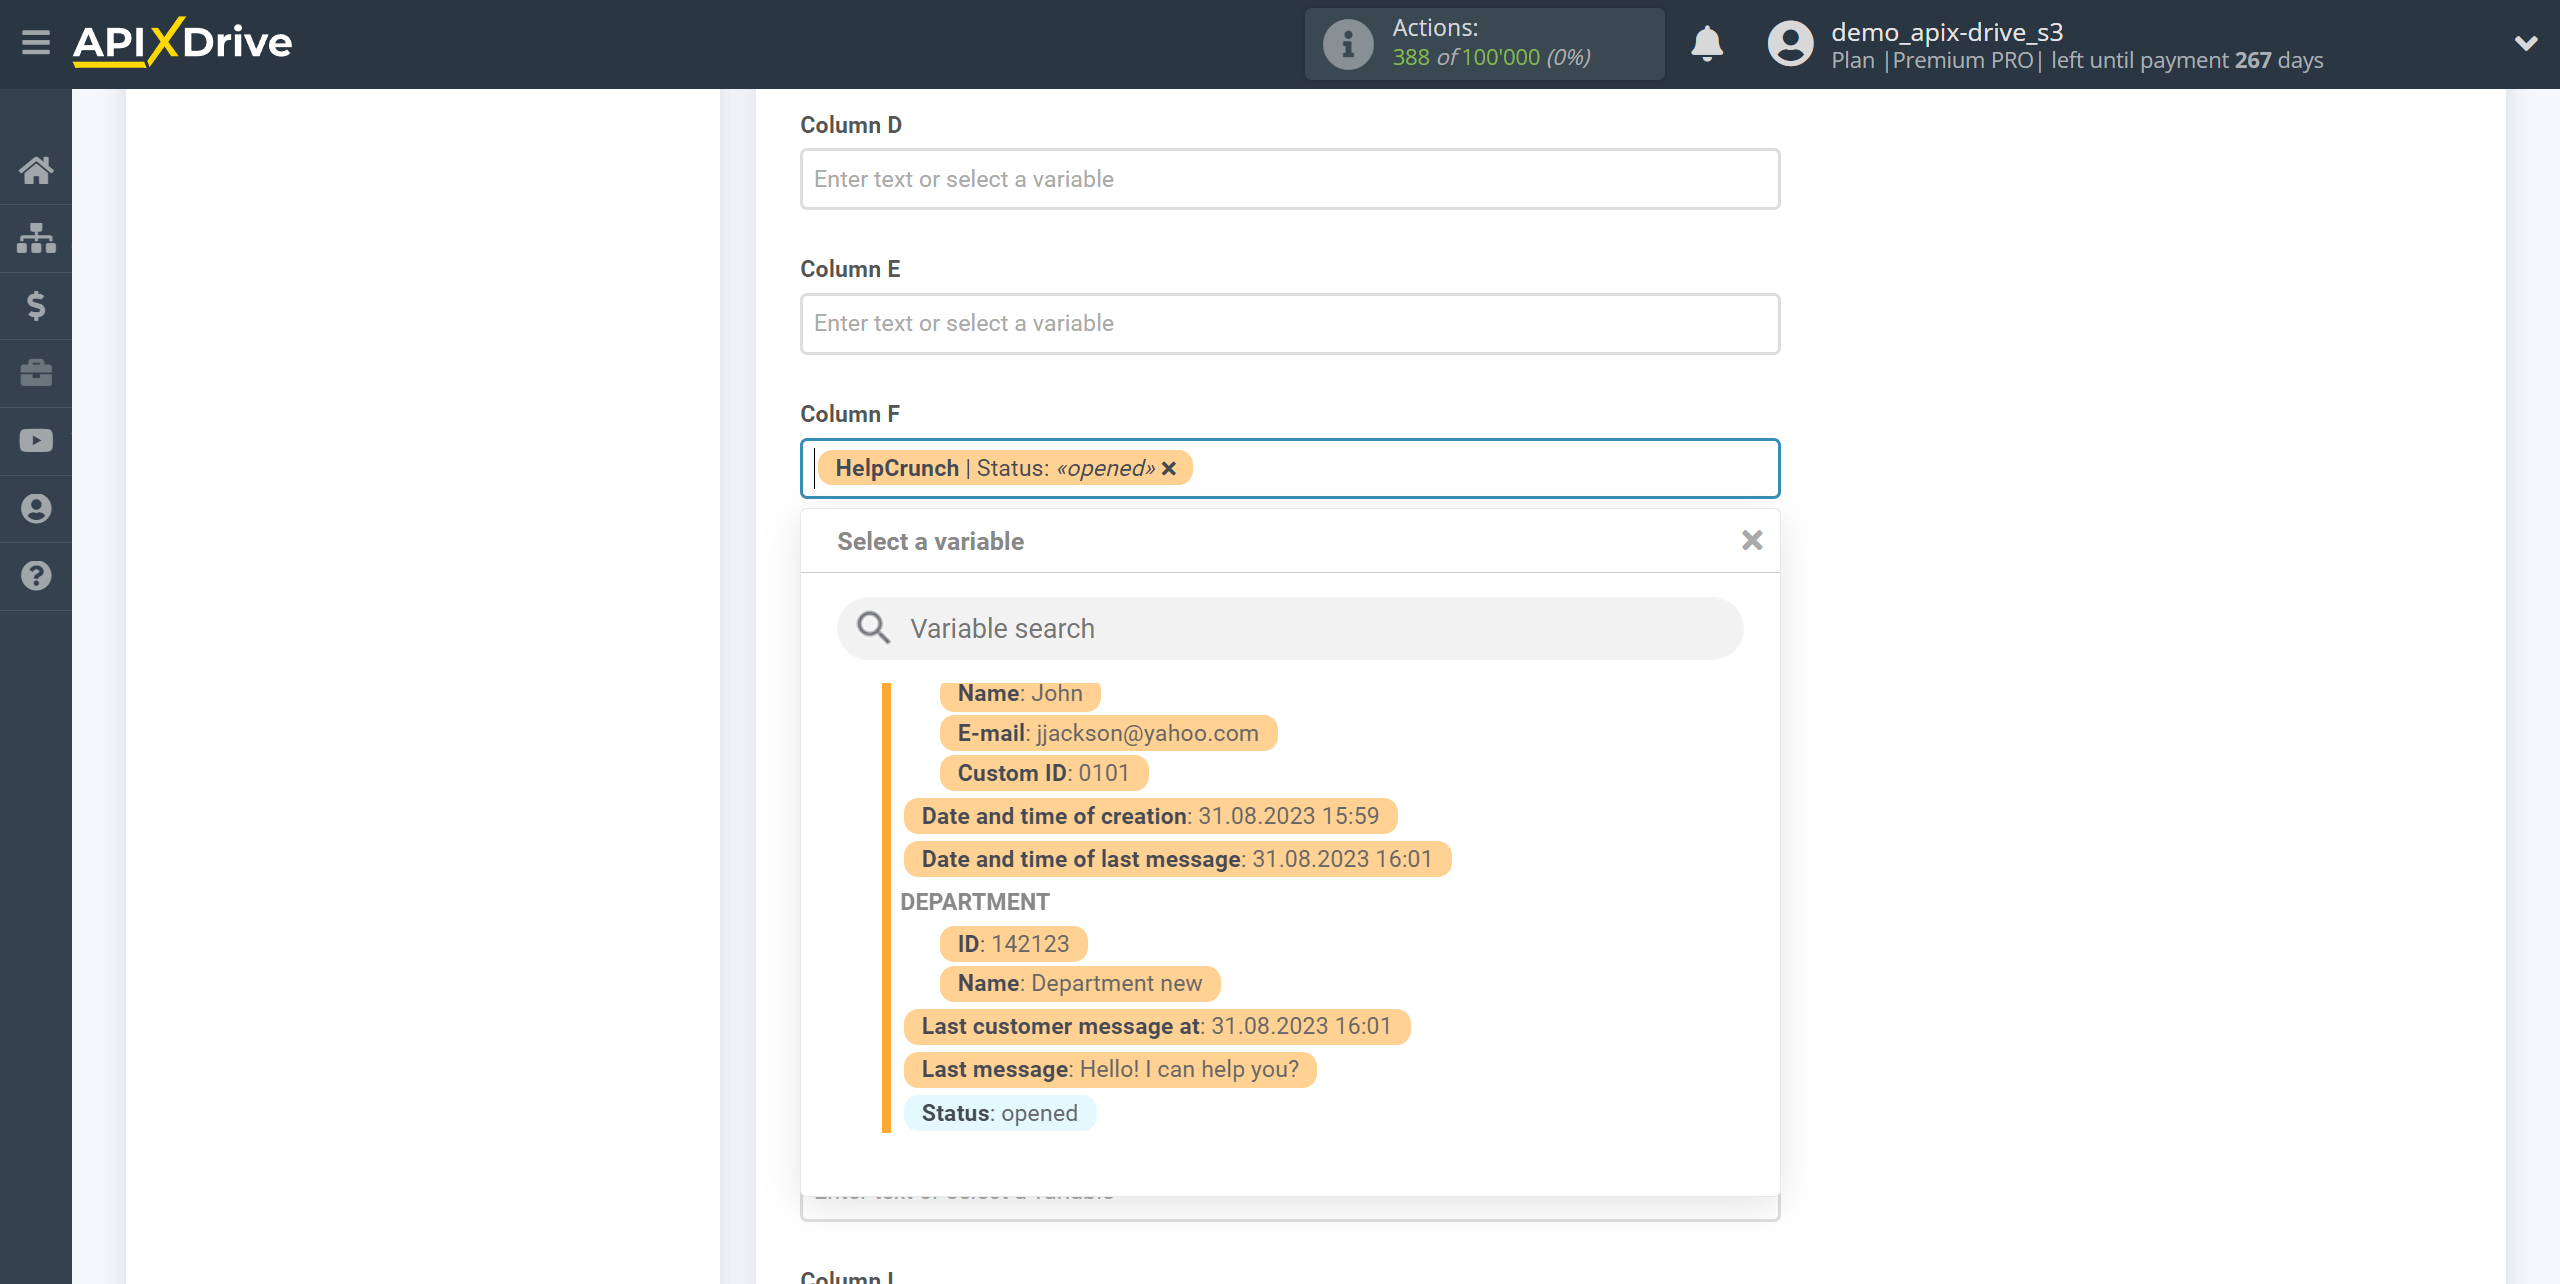Click the Variable search field

click(x=1290, y=628)
